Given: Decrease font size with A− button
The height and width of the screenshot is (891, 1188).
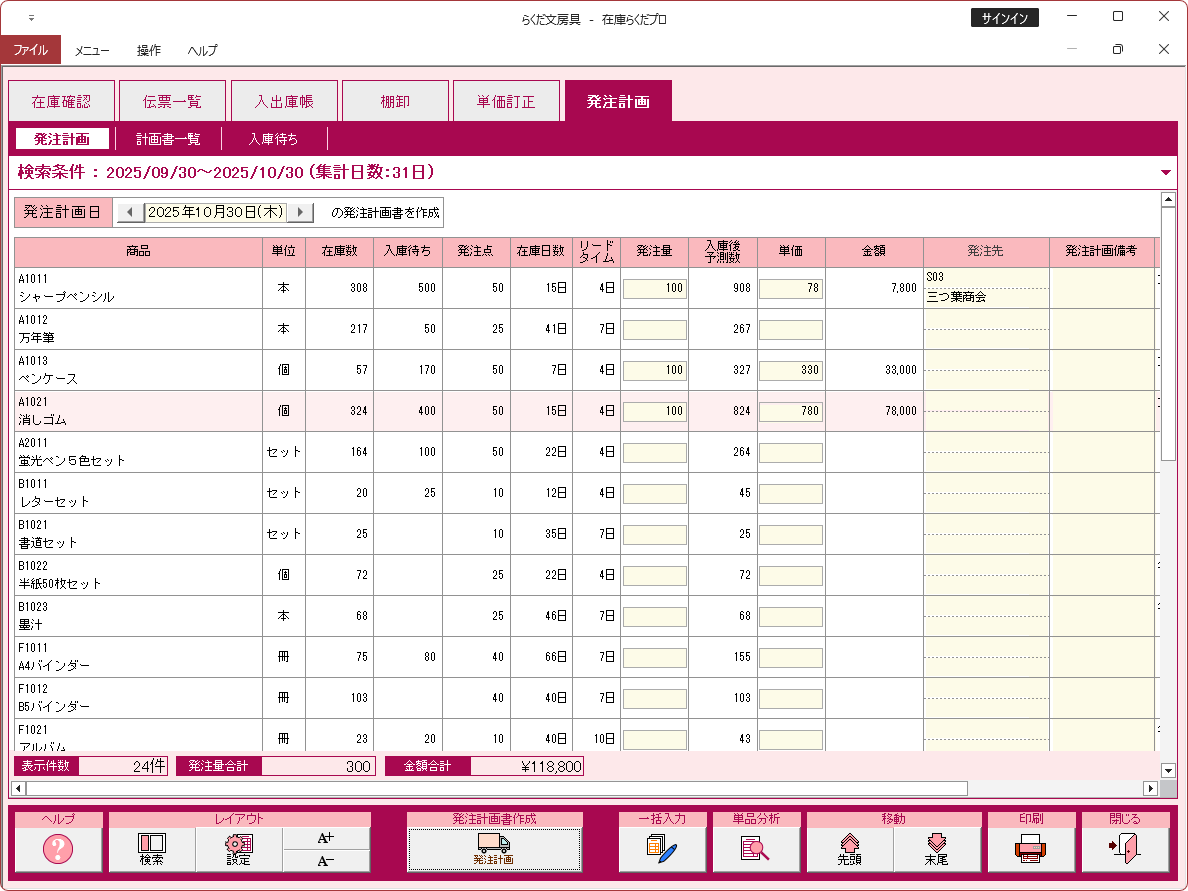Looking at the screenshot, I should [x=326, y=861].
